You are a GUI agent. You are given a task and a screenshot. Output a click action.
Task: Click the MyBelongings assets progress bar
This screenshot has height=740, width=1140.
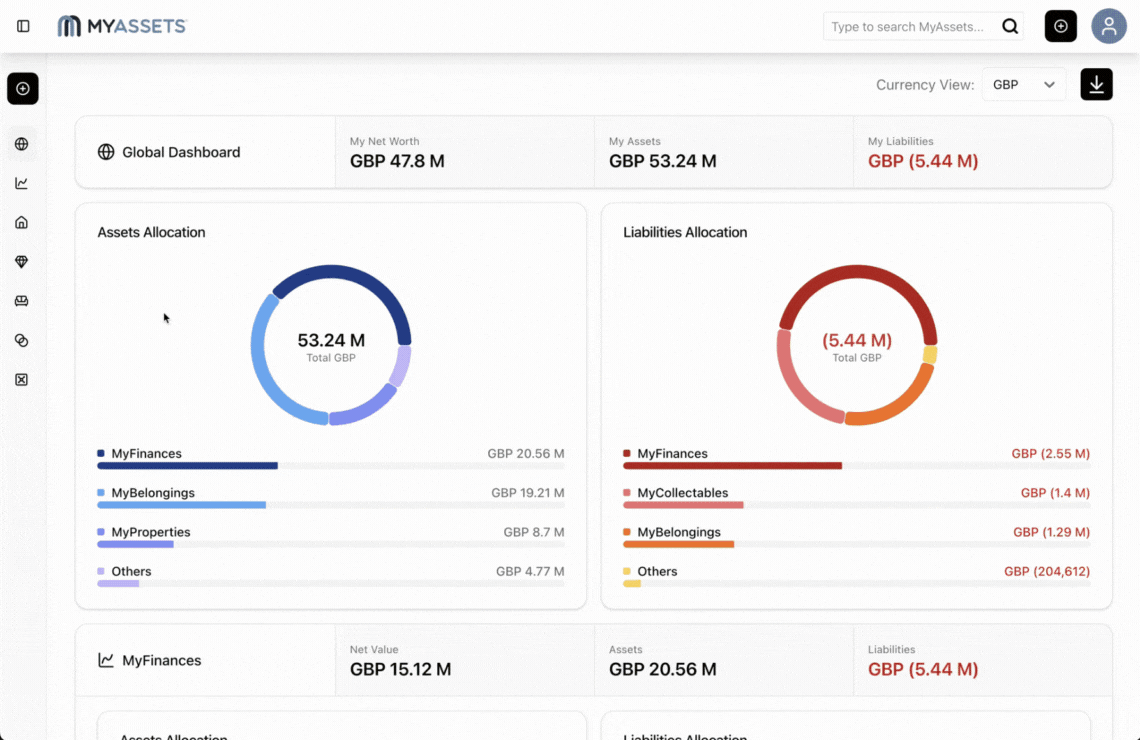point(181,505)
